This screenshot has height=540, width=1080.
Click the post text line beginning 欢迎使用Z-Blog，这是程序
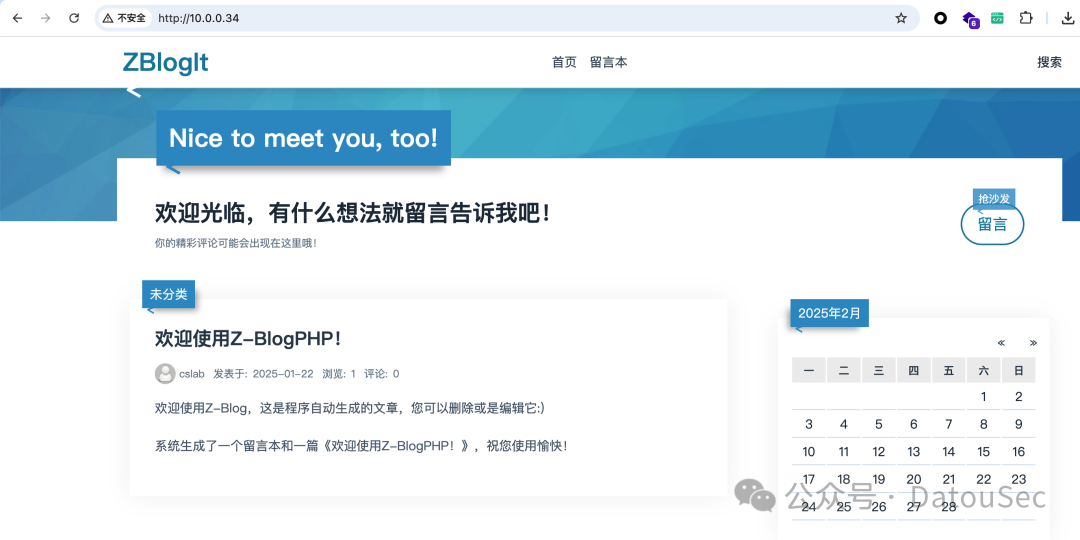coord(350,408)
